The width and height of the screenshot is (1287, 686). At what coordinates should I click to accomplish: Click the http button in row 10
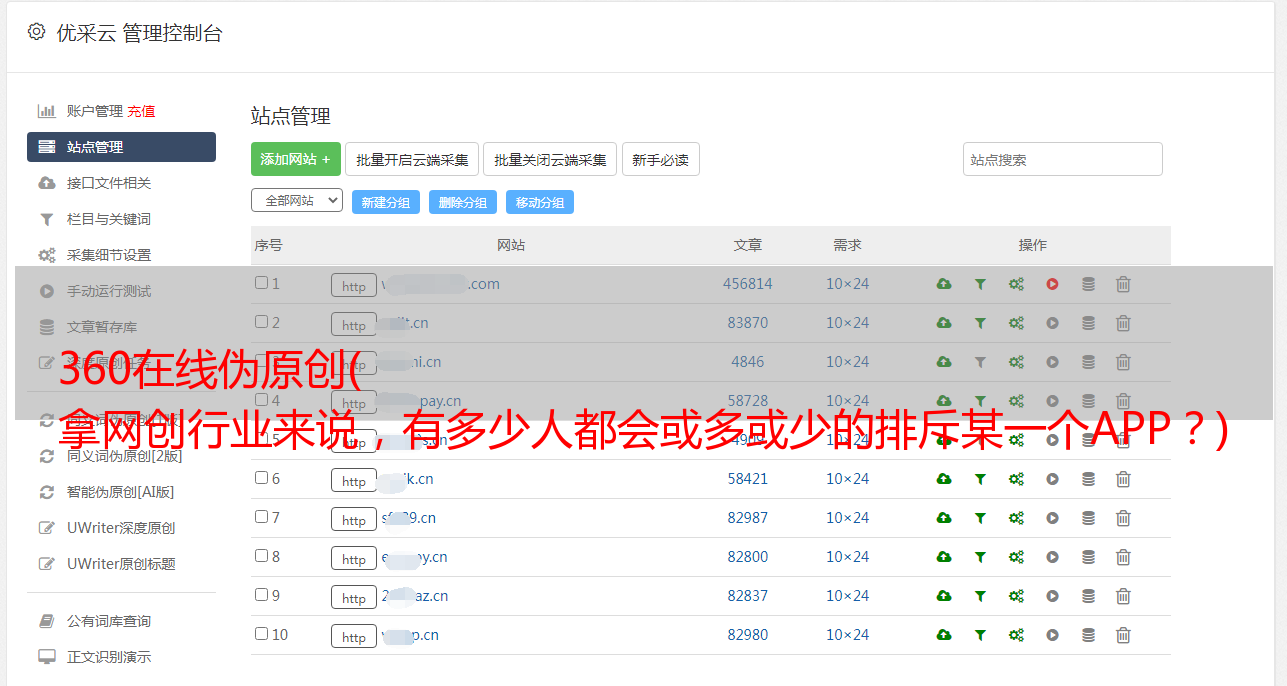pyautogui.click(x=354, y=636)
